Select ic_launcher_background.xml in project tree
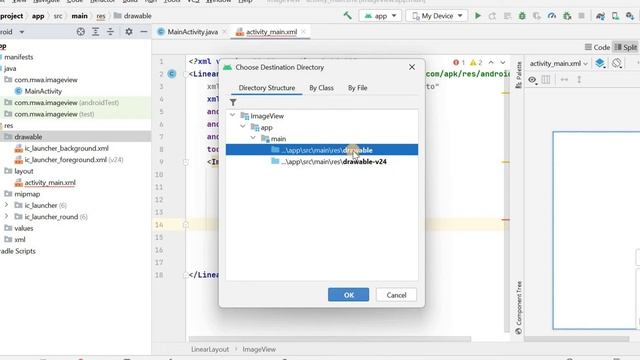This screenshot has height=360, width=640. tap(67, 148)
